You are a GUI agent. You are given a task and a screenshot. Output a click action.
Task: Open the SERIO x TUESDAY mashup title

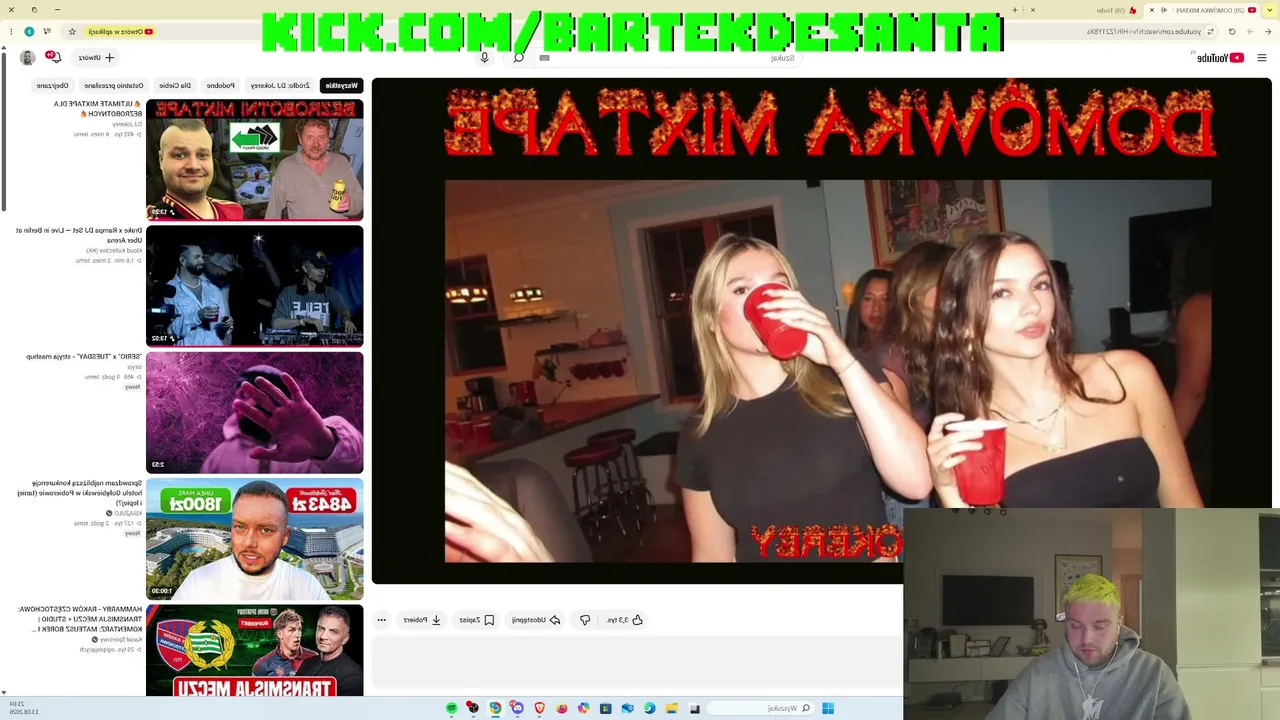point(84,357)
